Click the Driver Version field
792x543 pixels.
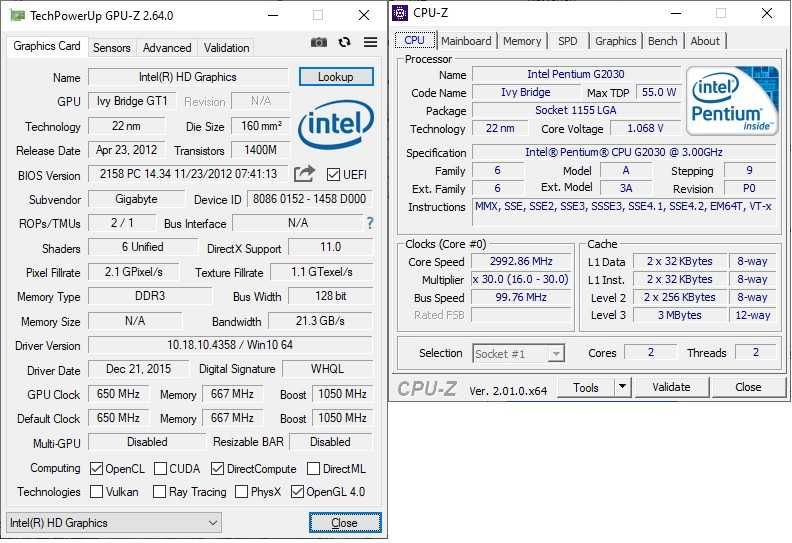click(230, 345)
